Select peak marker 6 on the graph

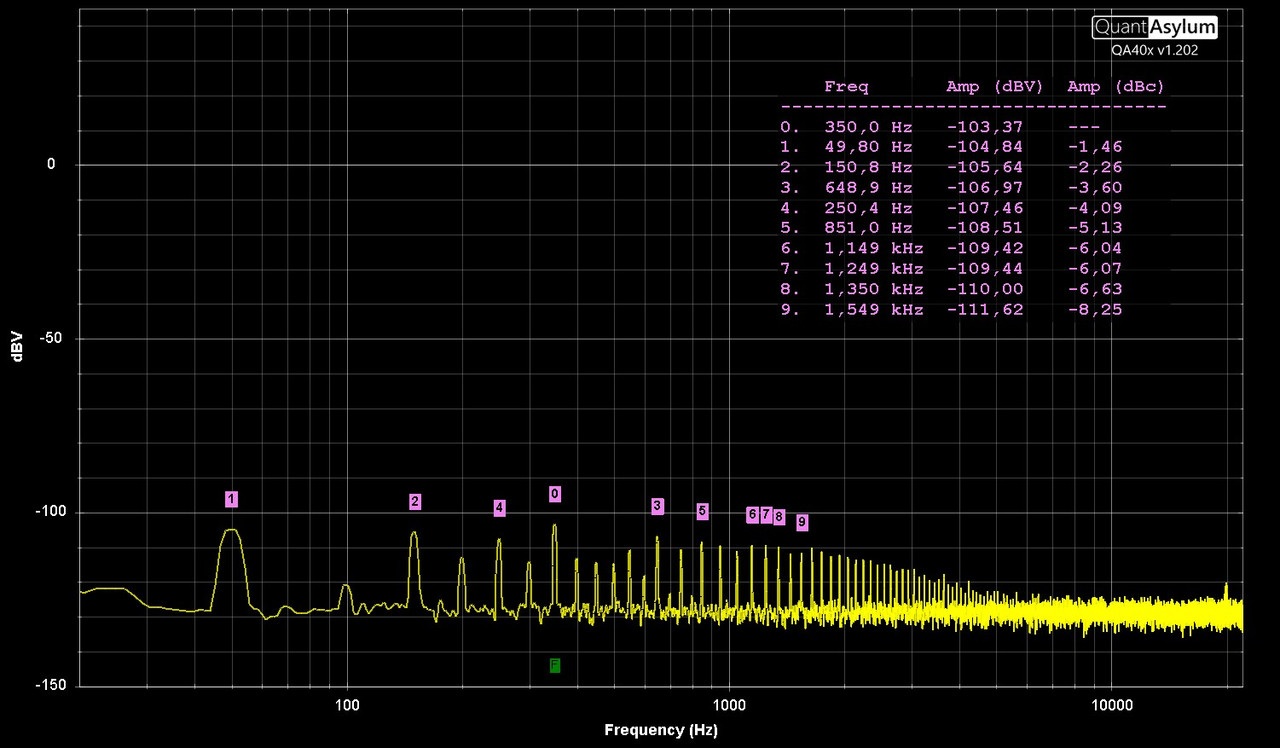(752, 515)
